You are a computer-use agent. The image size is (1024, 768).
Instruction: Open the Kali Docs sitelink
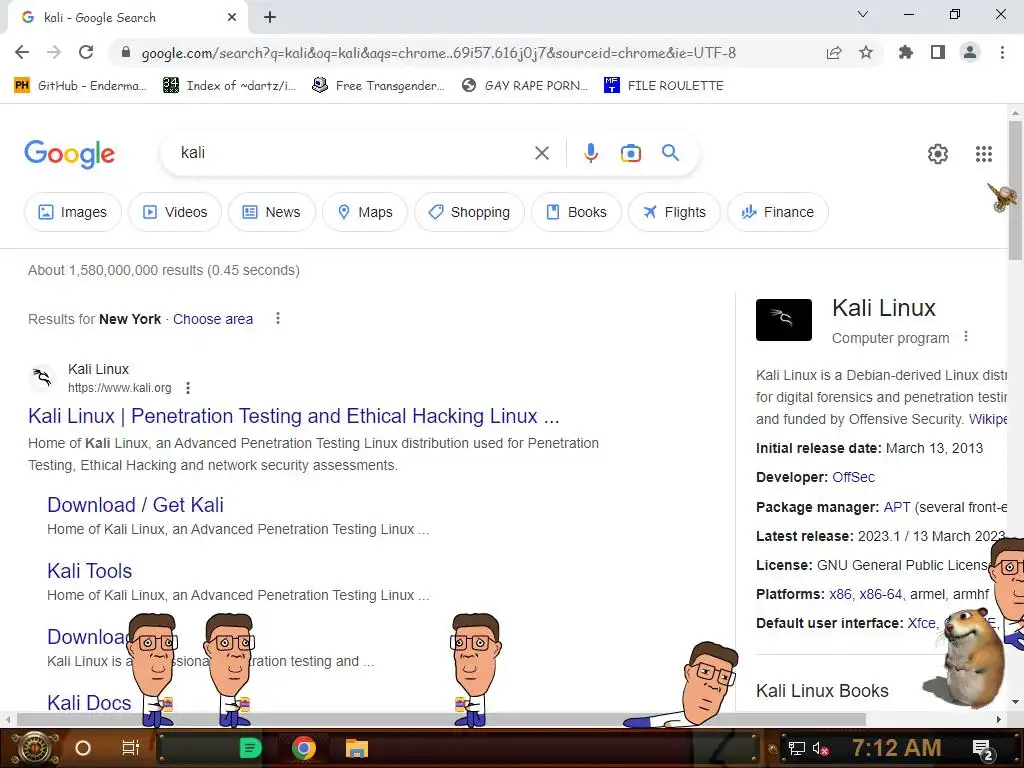89,703
